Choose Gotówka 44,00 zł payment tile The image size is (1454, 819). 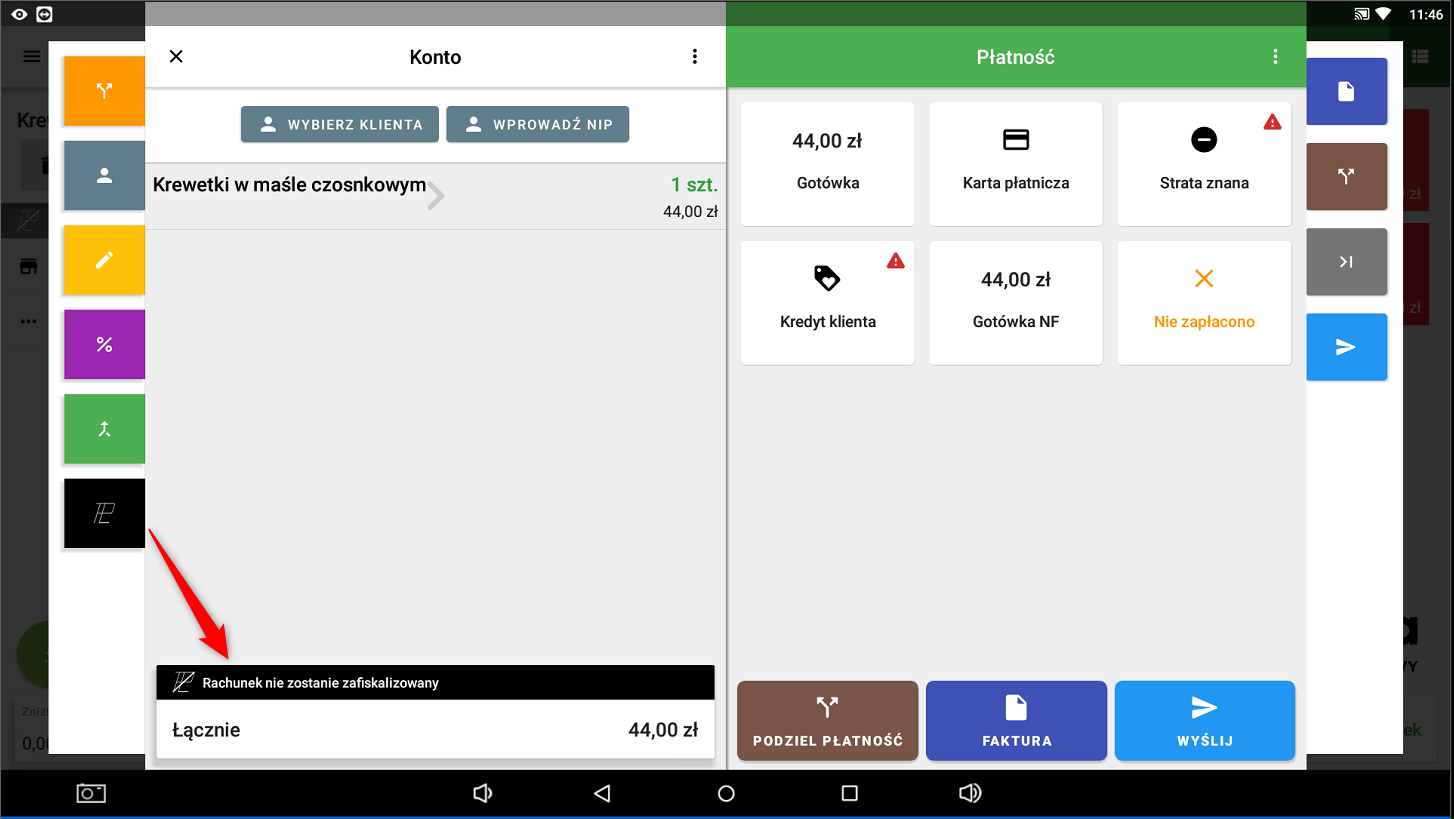point(827,164)
